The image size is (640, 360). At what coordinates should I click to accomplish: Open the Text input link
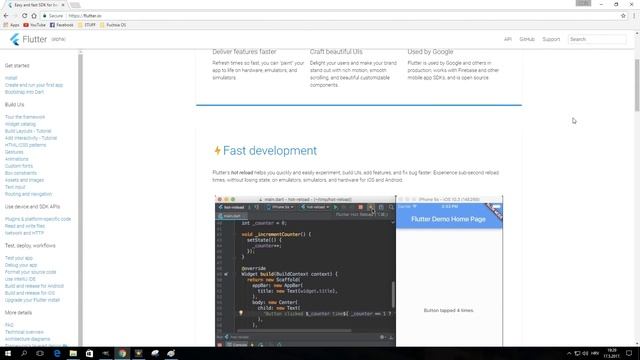(15, 187)
